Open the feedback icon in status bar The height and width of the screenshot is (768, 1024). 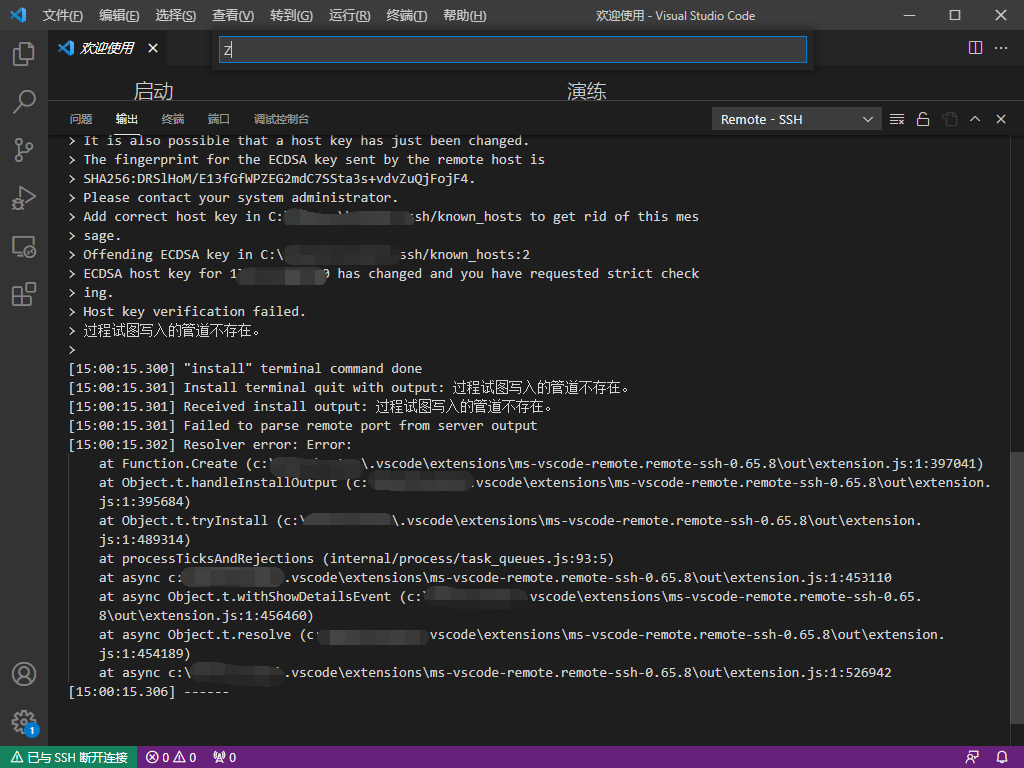point(972,757)
